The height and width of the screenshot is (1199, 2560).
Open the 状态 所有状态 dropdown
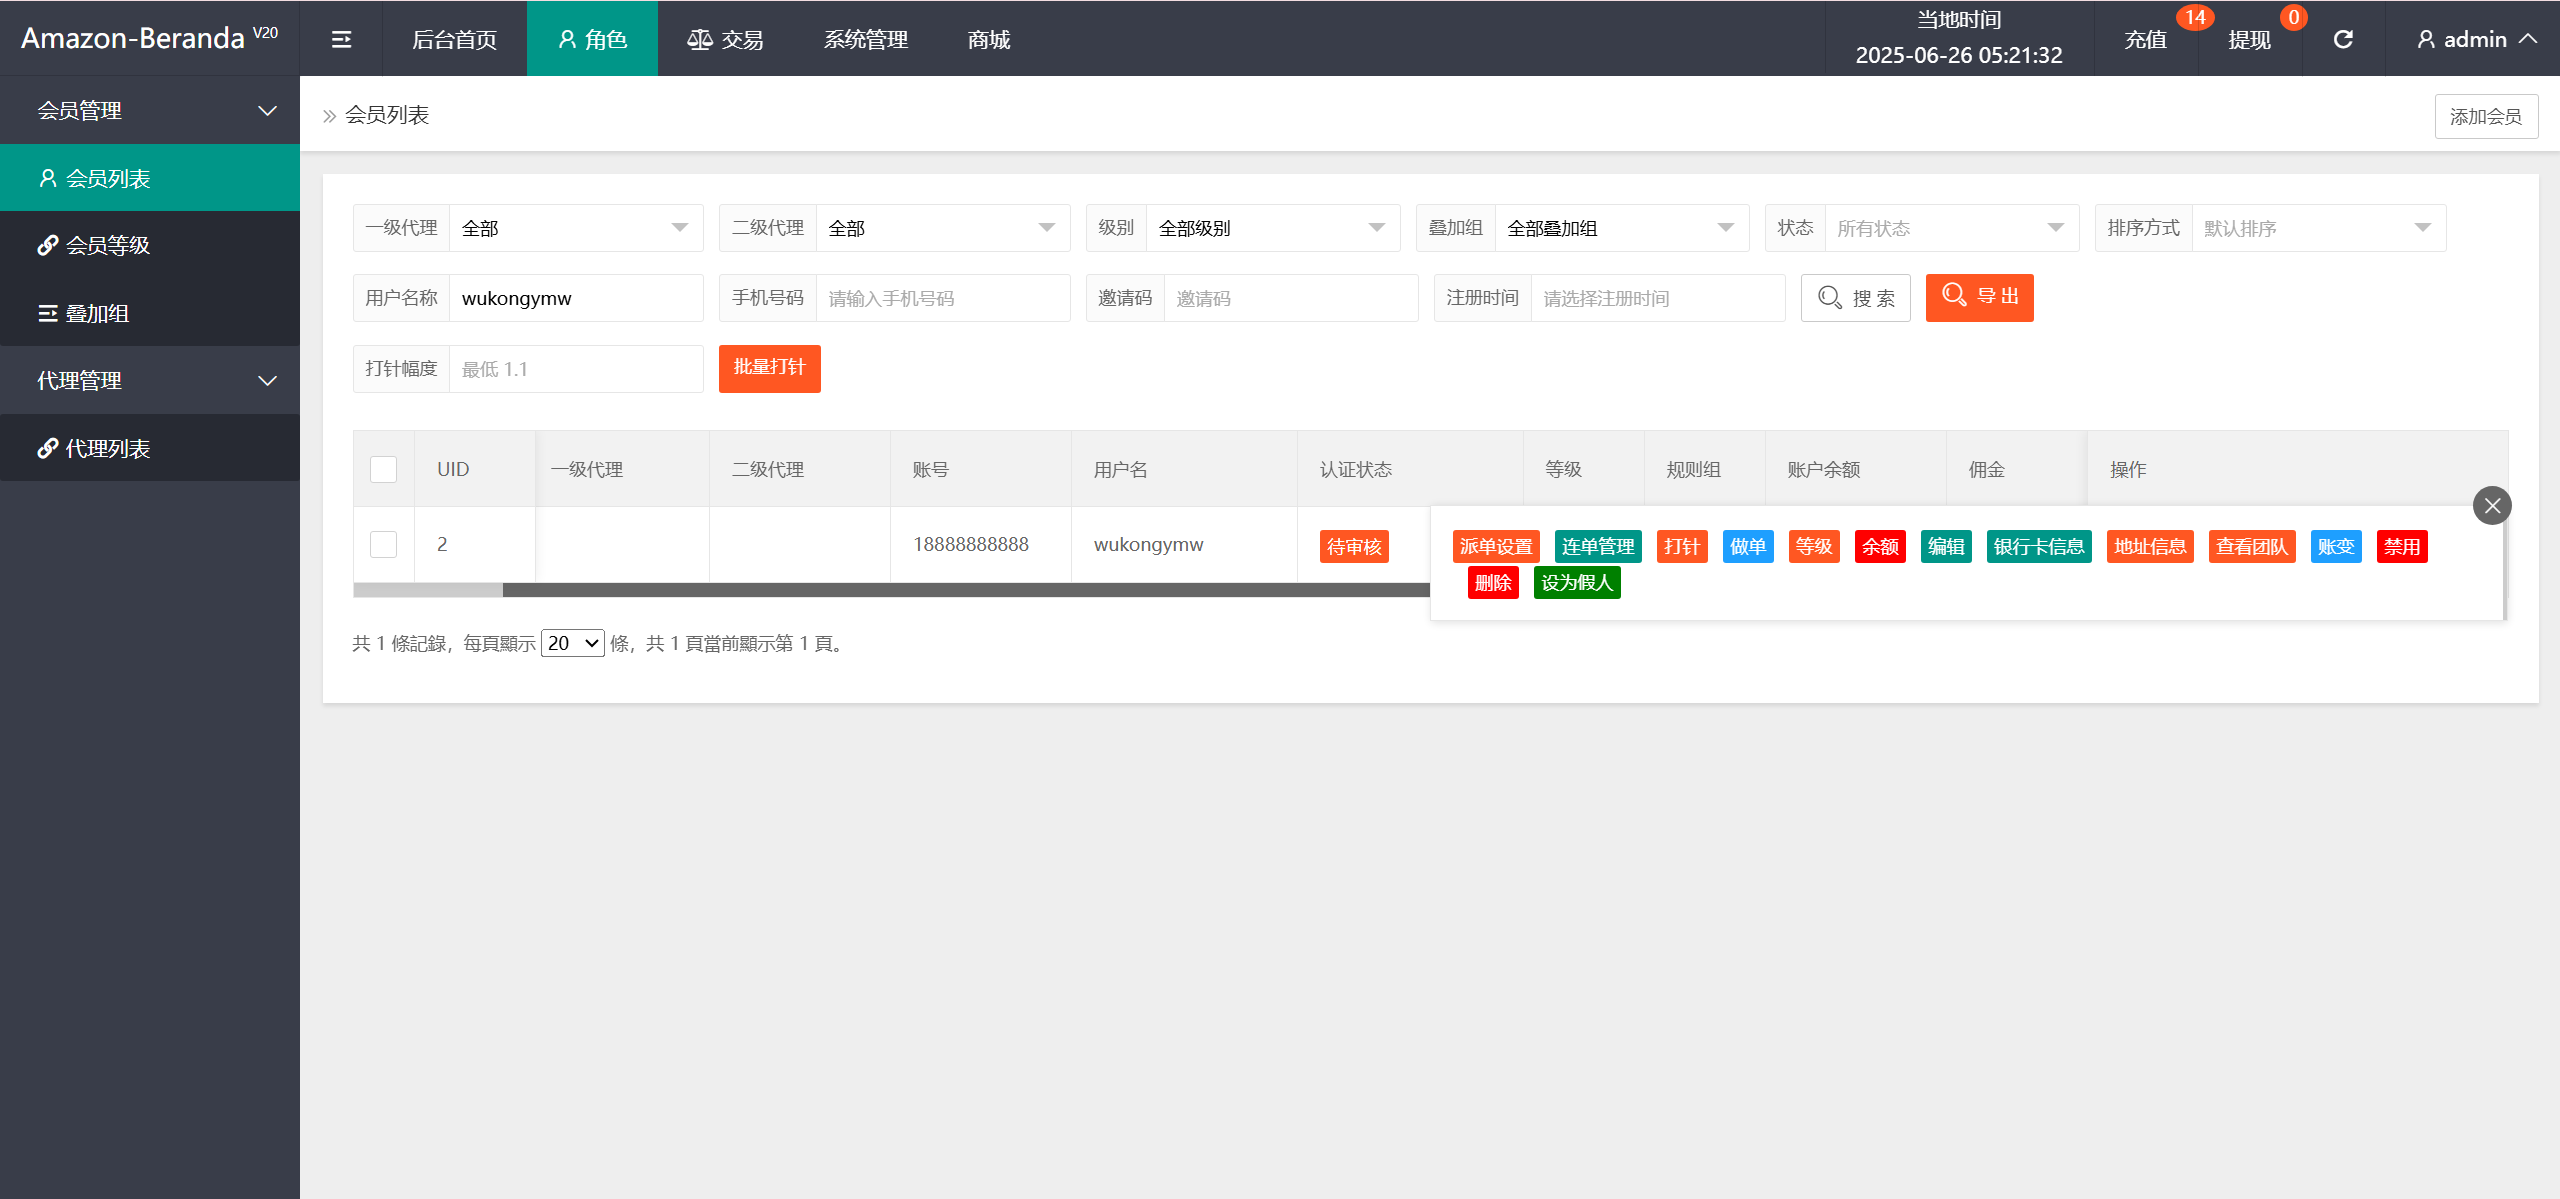[1950, 228]
